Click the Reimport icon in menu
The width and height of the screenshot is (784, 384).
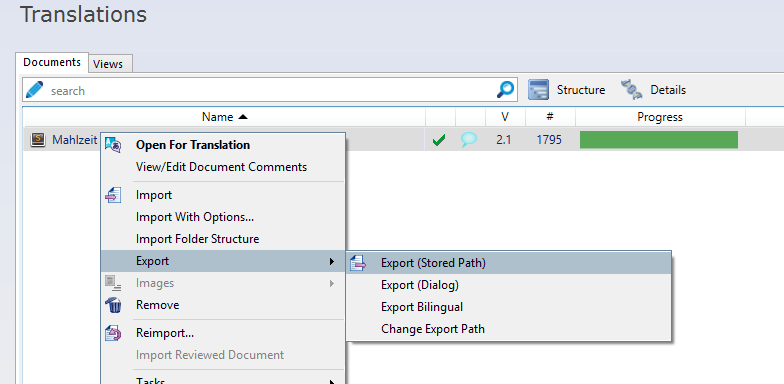(113, 333)
